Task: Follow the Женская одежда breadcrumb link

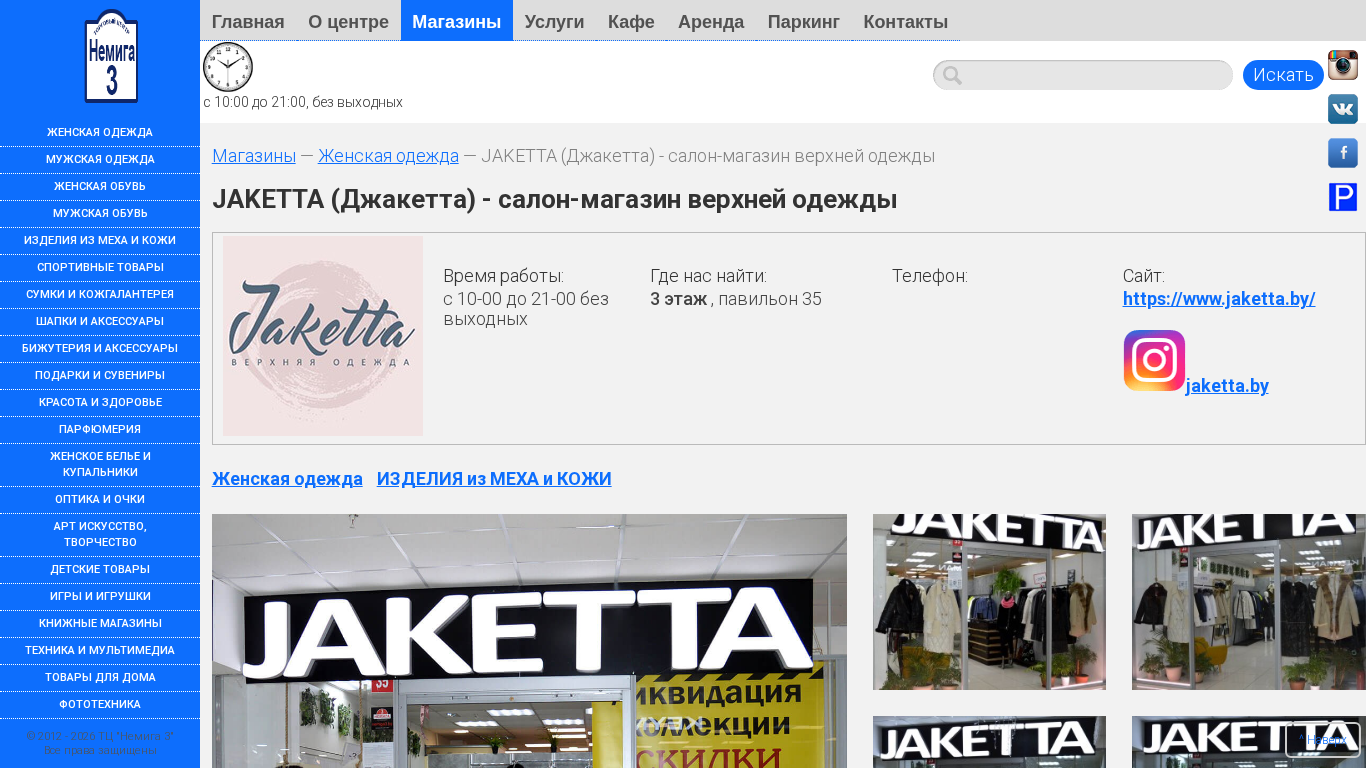Action: 388,156
